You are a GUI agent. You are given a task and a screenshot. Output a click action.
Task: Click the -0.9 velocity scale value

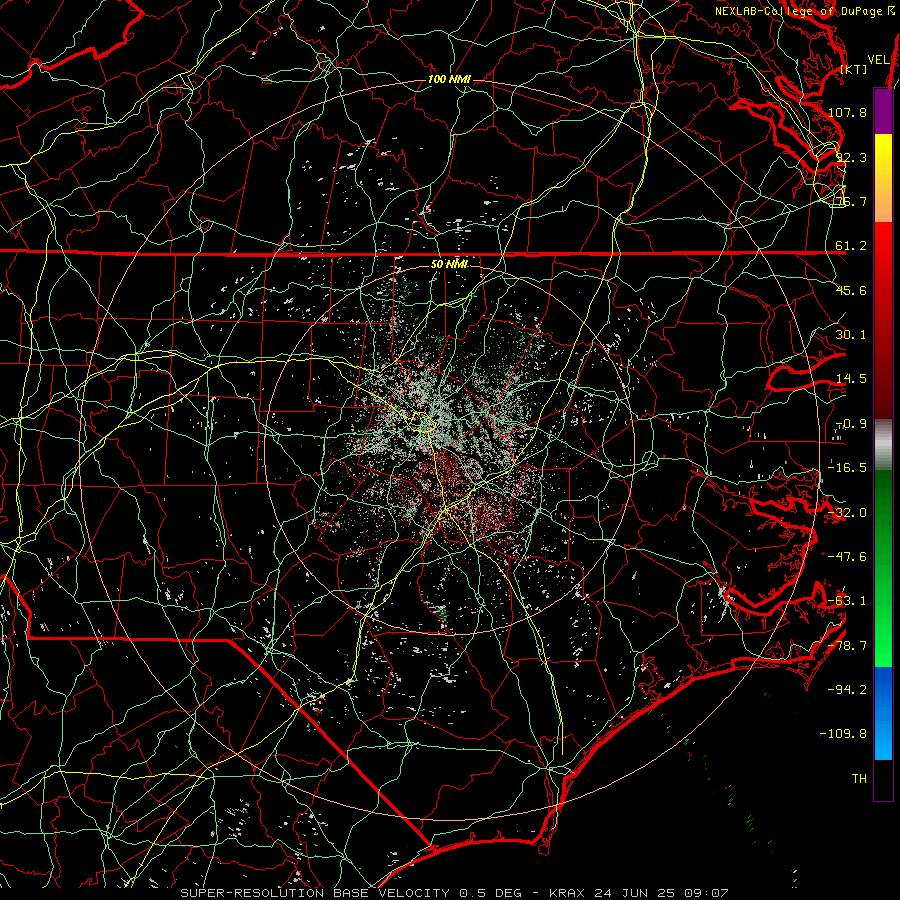pos(851,424)
